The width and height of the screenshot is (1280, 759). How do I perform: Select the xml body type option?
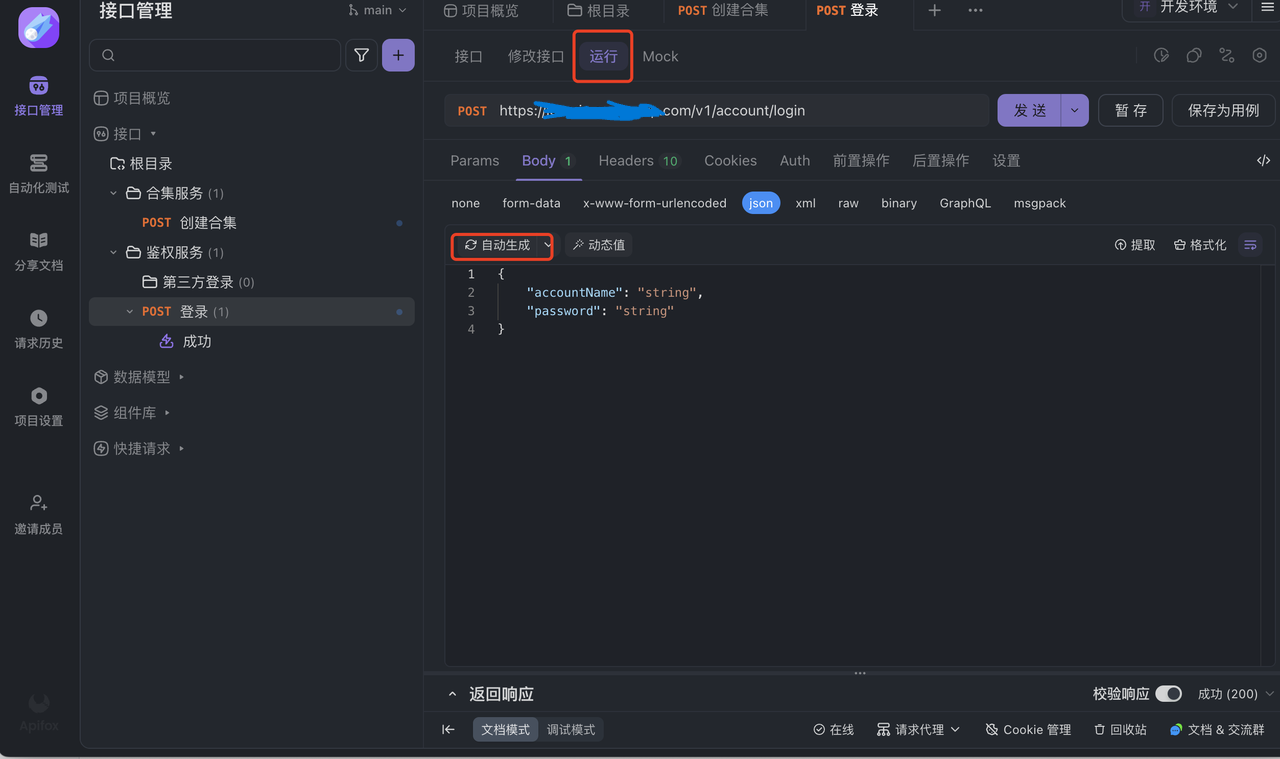805,203
